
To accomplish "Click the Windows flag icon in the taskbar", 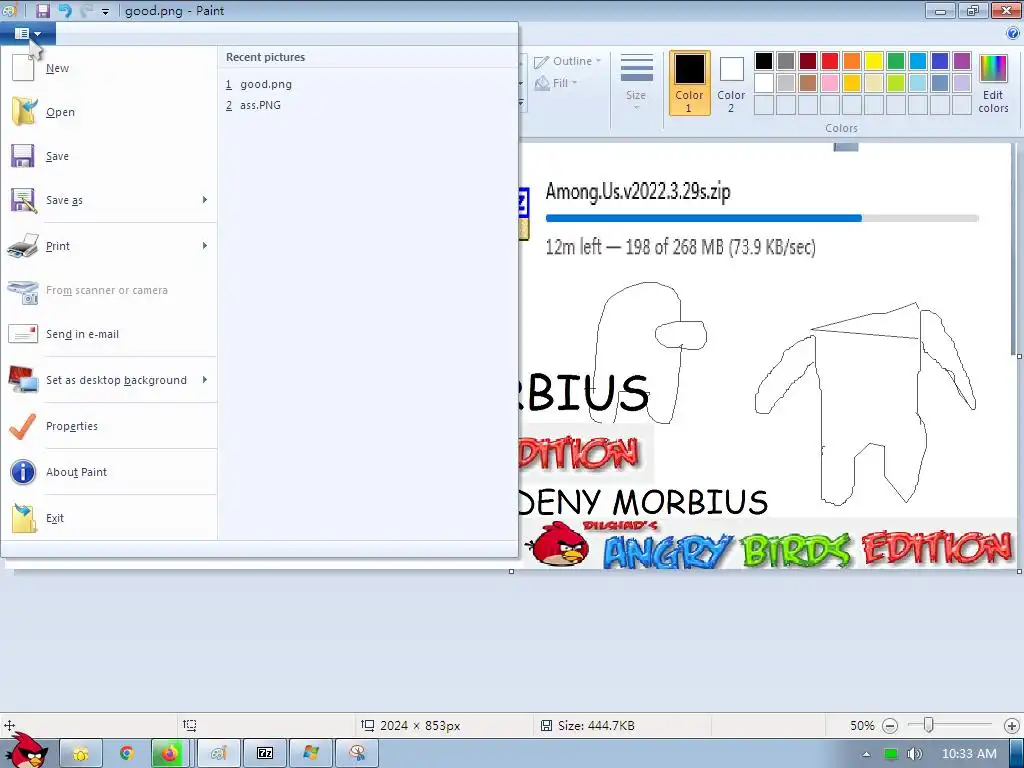I will tap(311, 754).
